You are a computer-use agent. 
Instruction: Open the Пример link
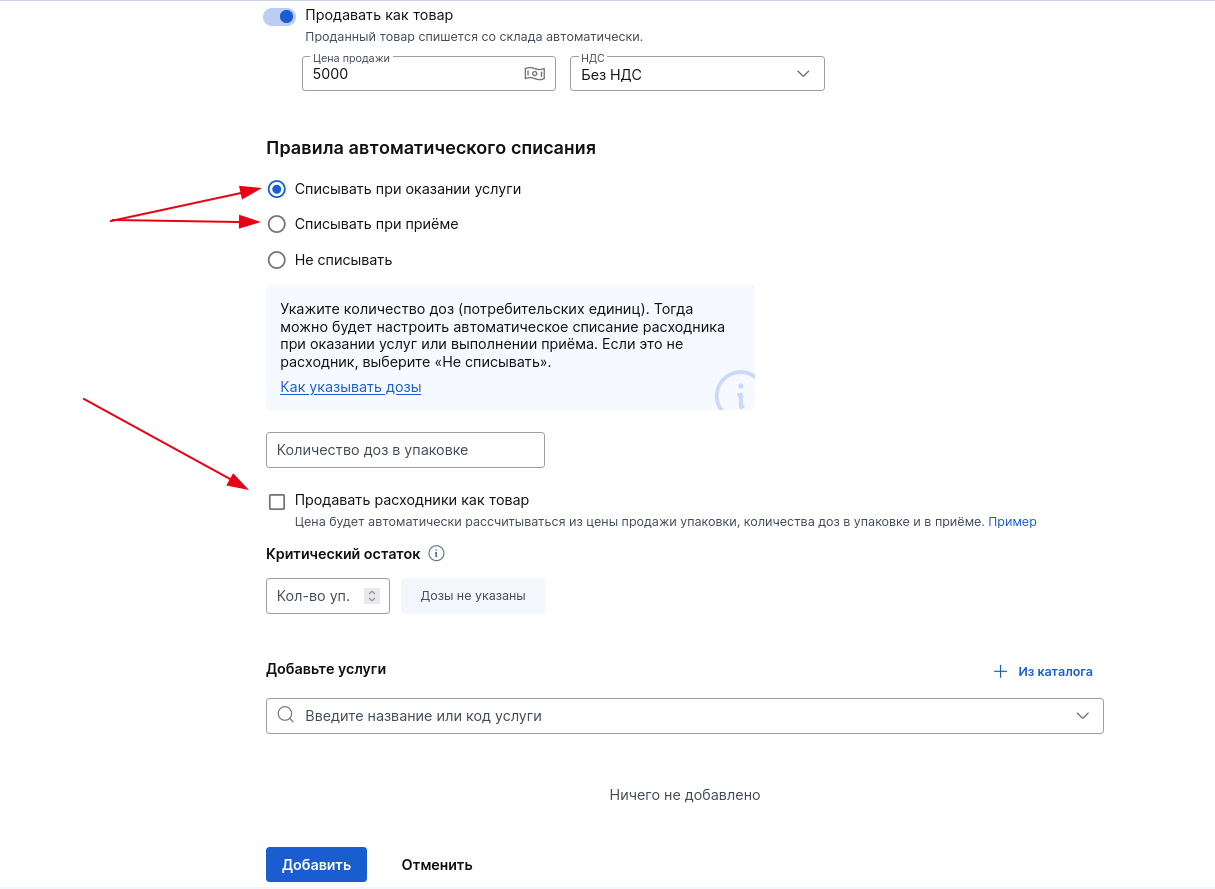(x=1012, y=521)
